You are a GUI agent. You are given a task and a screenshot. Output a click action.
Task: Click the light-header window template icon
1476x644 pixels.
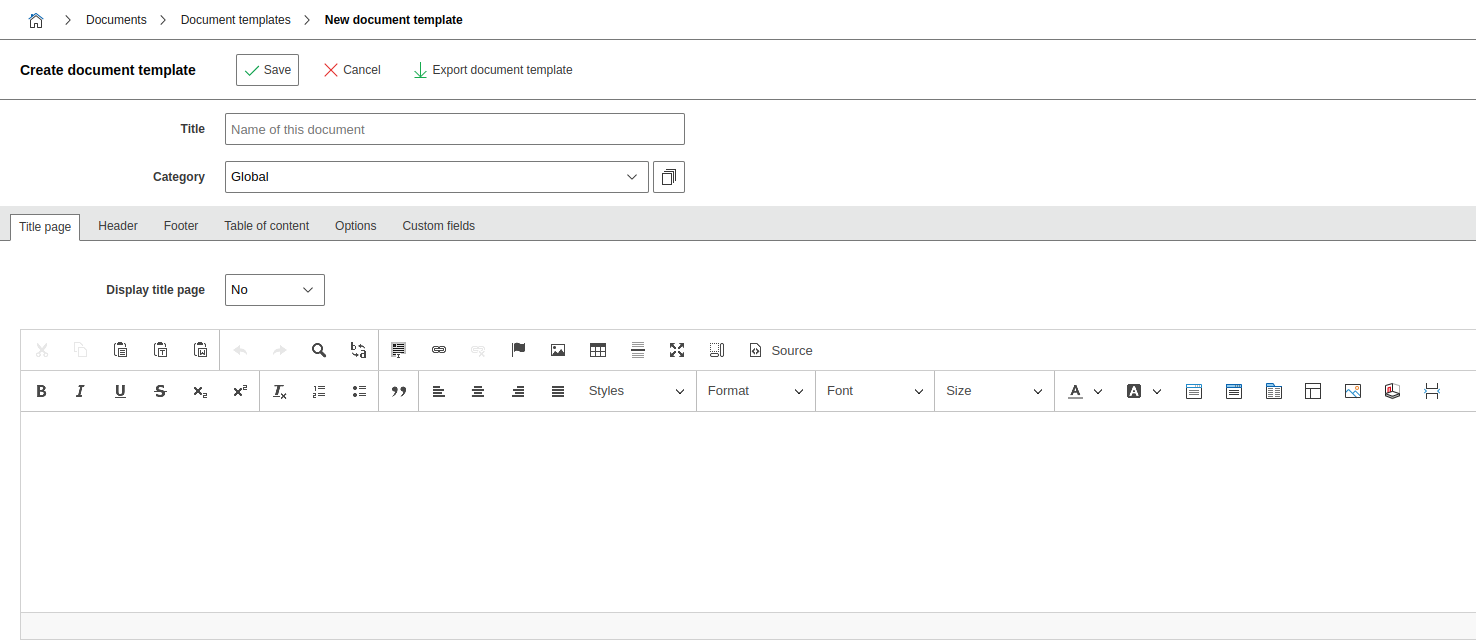pyautogui.click(x=1194, y=391)
